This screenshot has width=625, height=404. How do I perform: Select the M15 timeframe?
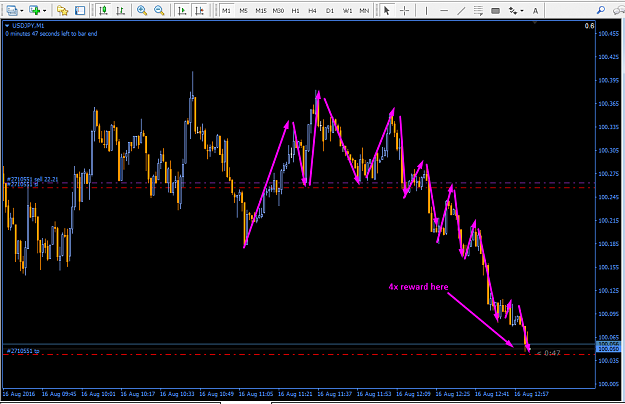pyautogui.click(x=261, y=11)
